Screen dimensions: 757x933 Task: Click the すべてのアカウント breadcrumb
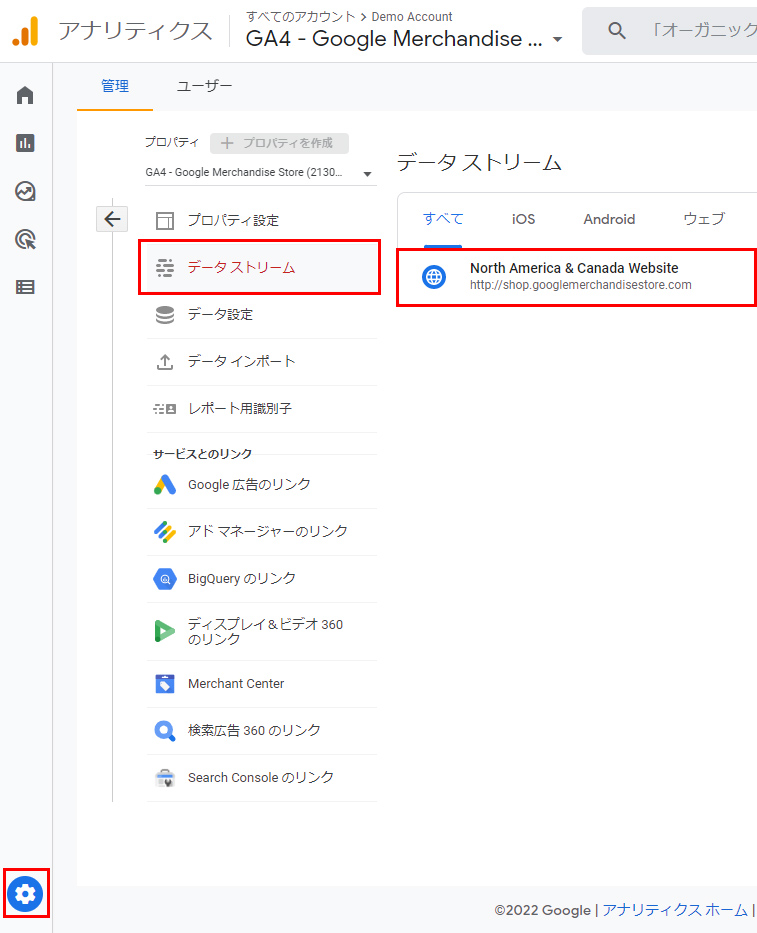[301, 17]
